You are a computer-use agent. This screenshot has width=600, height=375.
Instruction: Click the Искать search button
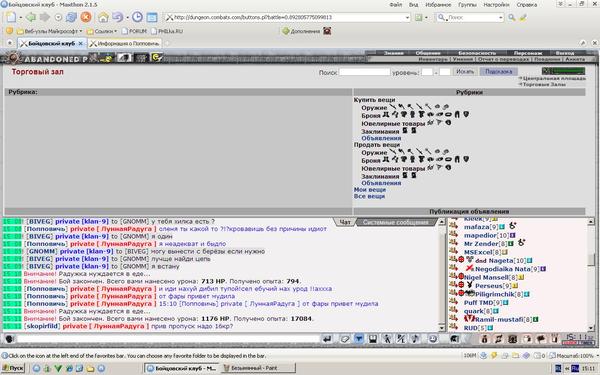pyautogui.click(x=465, y=72)
